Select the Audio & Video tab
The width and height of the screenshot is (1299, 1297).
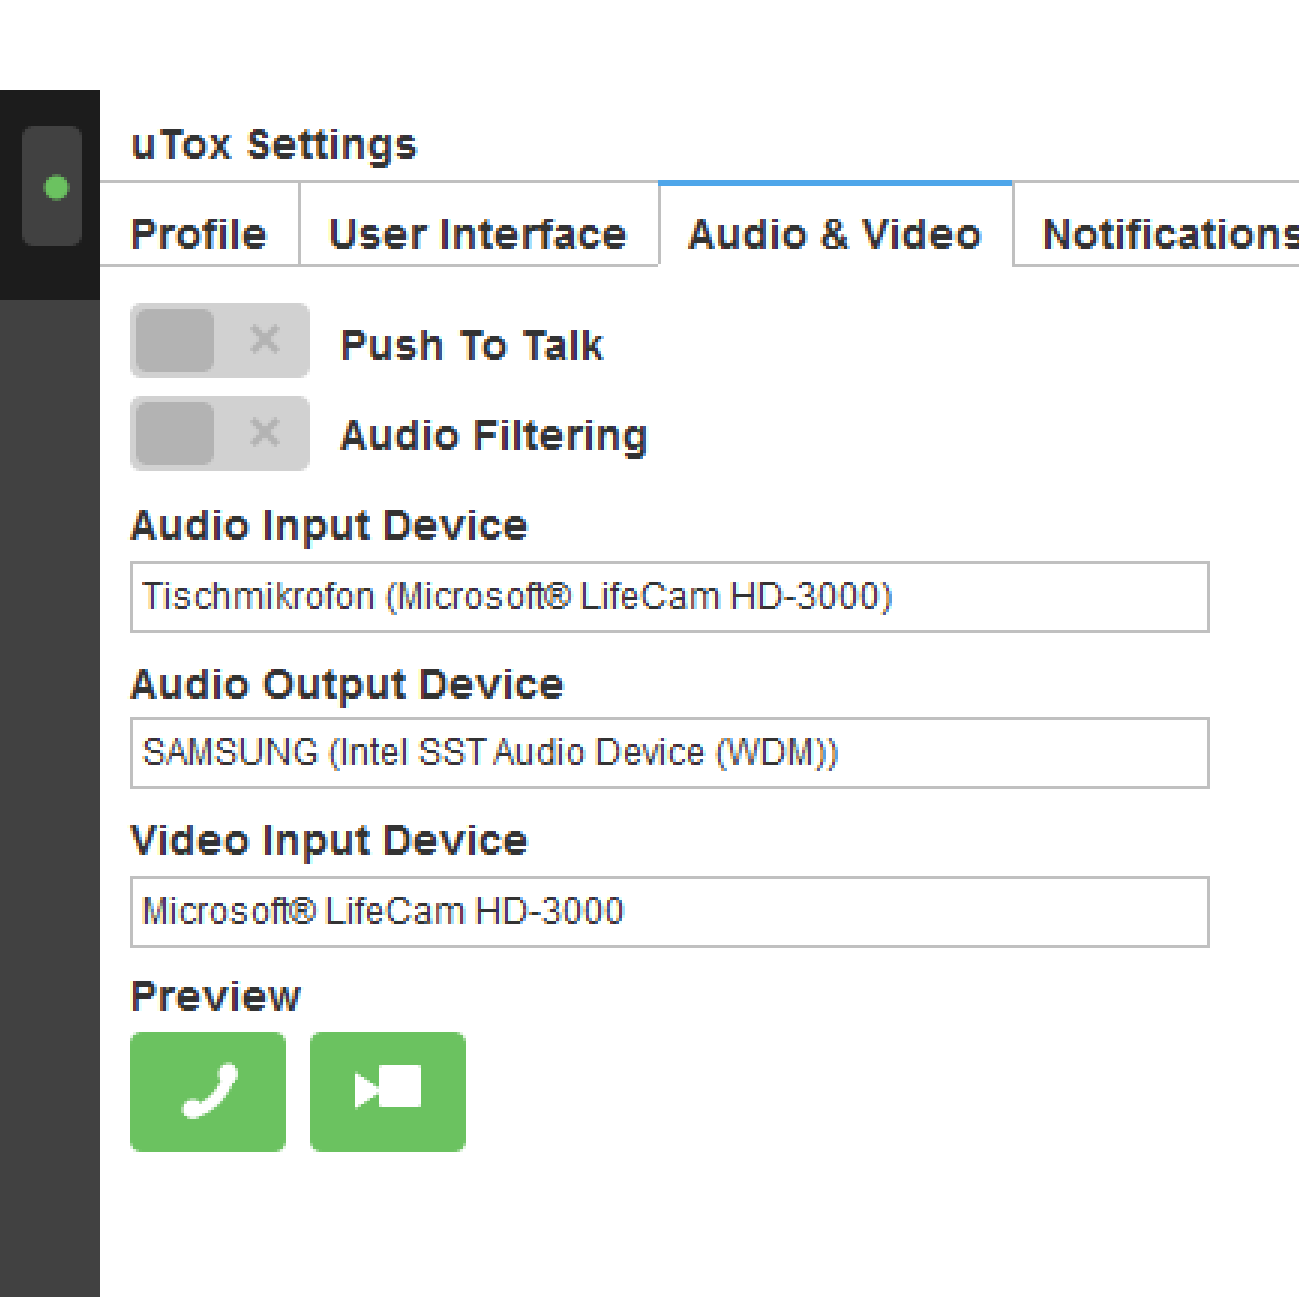pyautogui.click(x=835, y=235)
